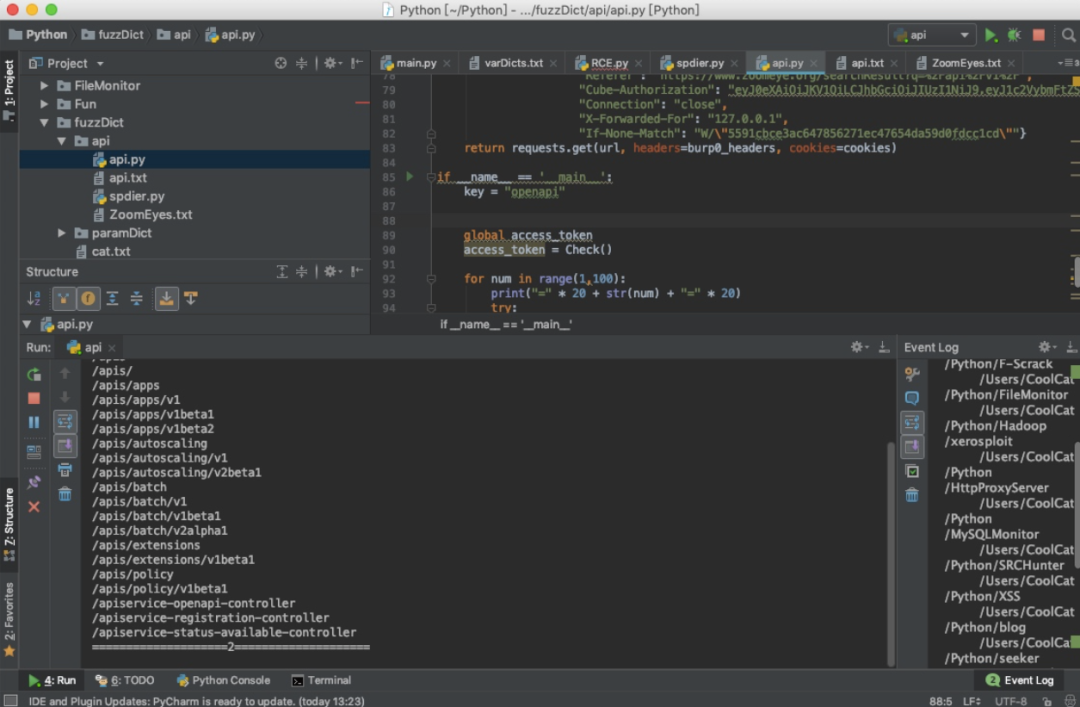Image resolution: width=1080 pixels, height=707 pixels.
Task: Toggle soft-wrap in Run console
Action: pos(65,421)
